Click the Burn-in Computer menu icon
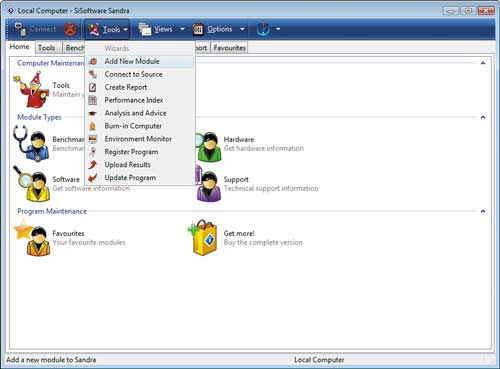 (93, 126)
